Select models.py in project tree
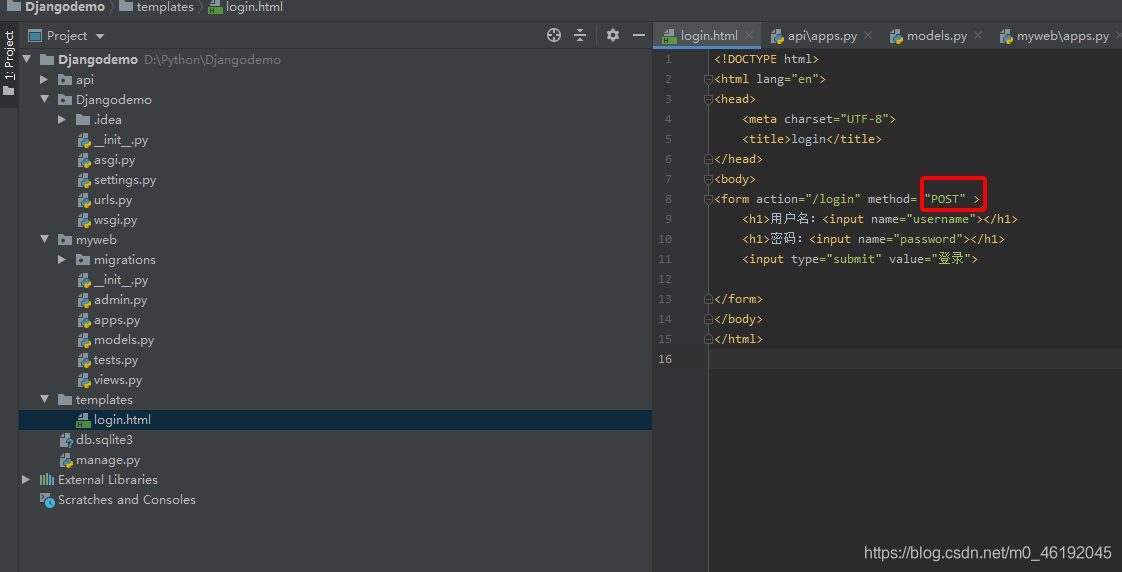Screen dimensions: 1122x572 pos(124,340)
